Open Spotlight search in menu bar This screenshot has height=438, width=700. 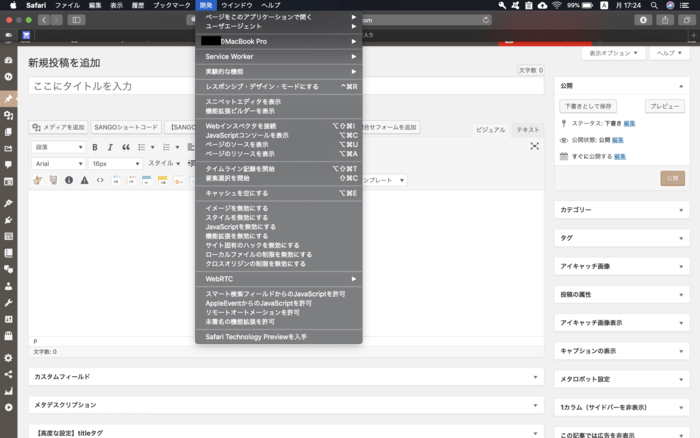click(x=654, y=5)
